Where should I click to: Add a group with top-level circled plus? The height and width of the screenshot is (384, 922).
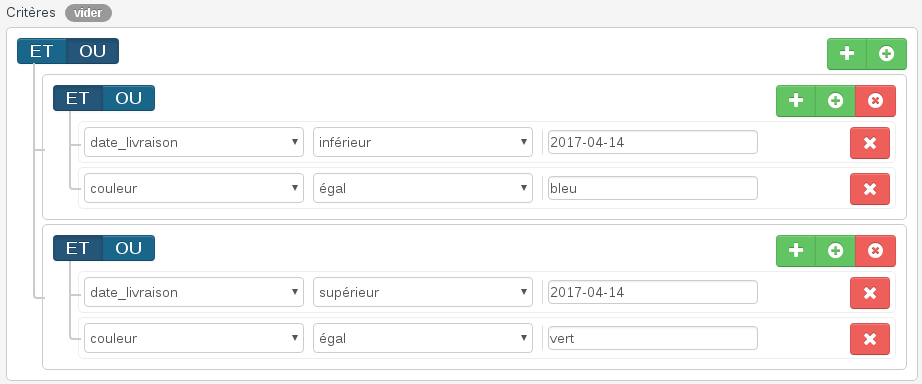tap(887, 54)
